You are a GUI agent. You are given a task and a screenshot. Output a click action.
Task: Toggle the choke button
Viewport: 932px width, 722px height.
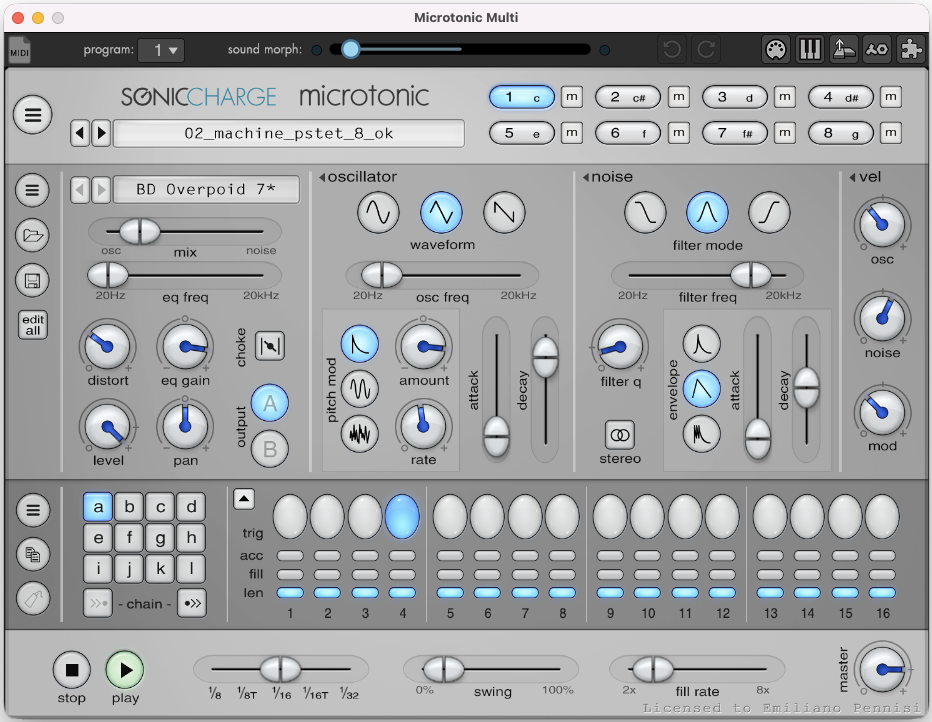(x=270, y=346)
